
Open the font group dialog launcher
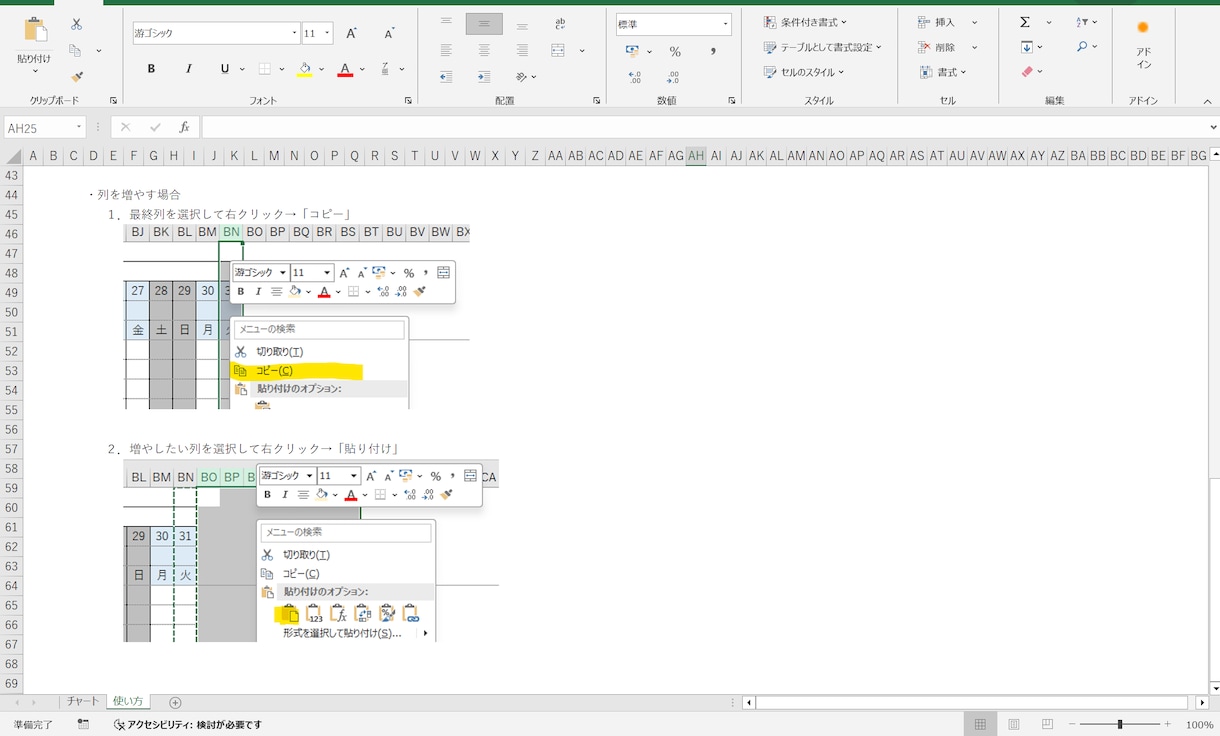[408, 101]
